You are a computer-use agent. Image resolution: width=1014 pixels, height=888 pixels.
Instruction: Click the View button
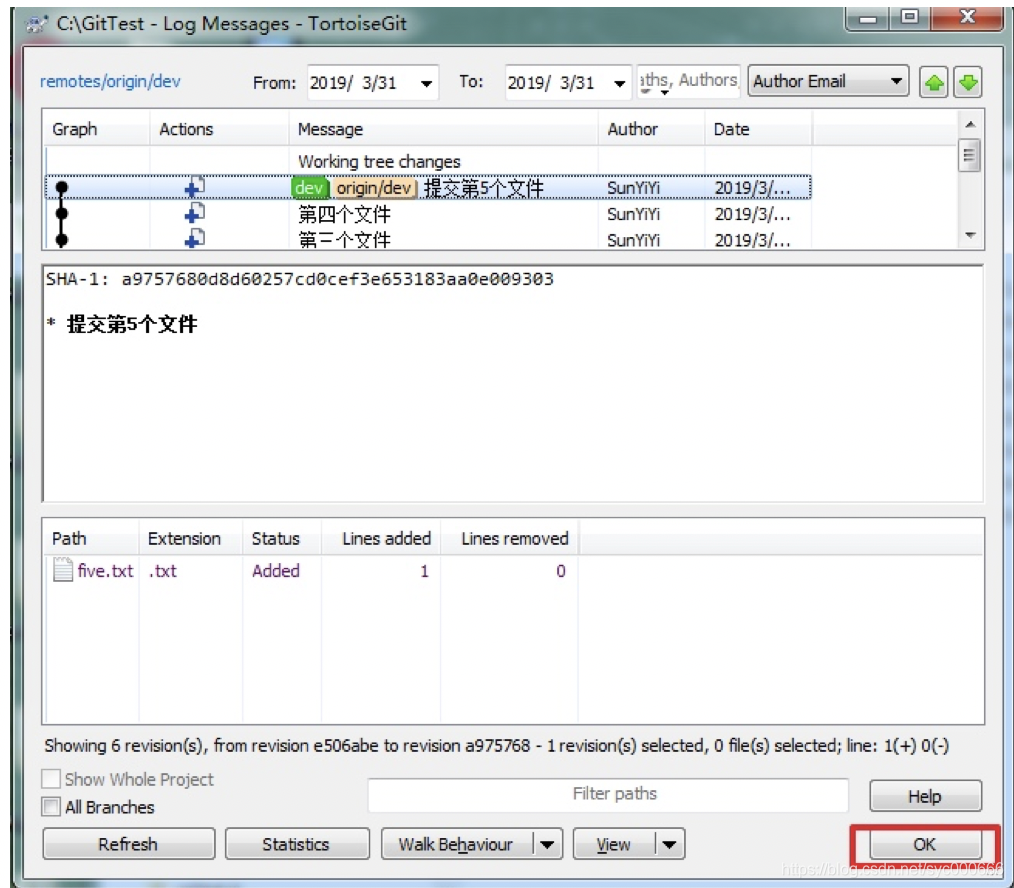coord(613,844)
